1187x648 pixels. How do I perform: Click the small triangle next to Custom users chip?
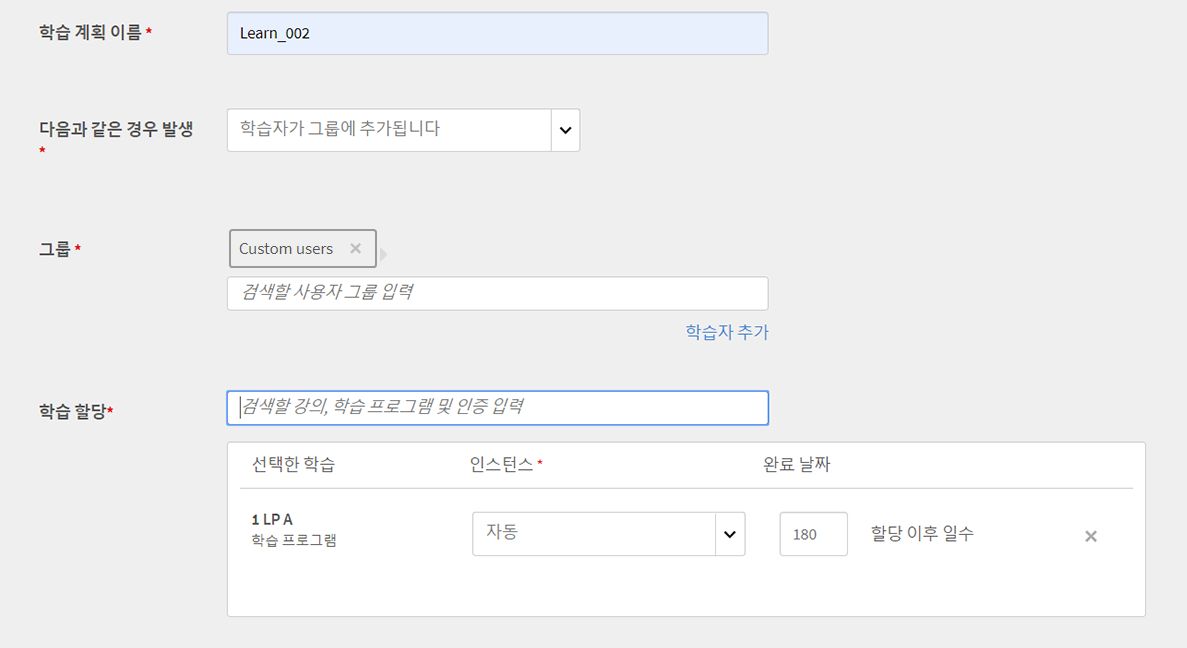click(x=383, y=254)
